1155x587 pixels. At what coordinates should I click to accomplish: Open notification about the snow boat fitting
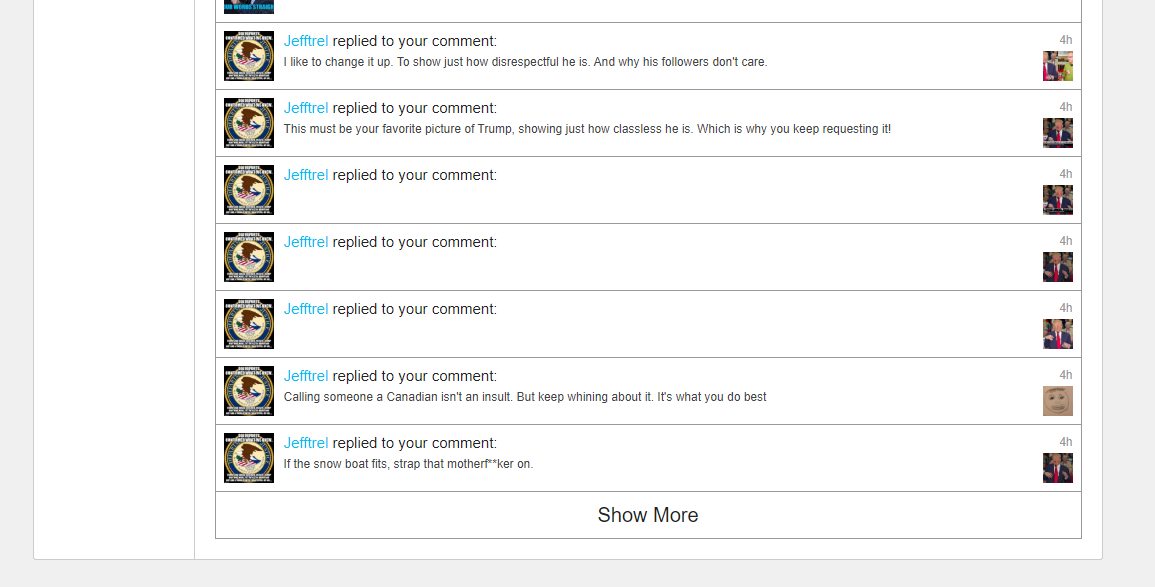tap(408, 464)
